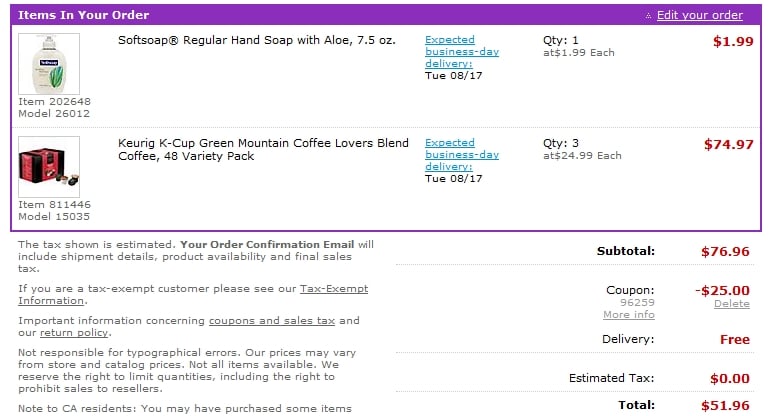The height and width of the screenshot is (416, 783).
Task: Click the $74.97 line price
Action: [x=729, y=144]
